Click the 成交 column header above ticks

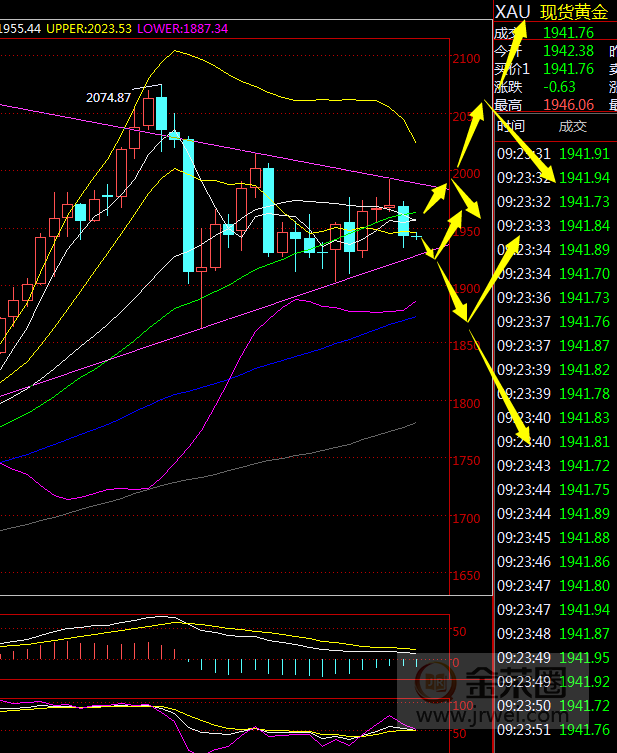(x=573, y=126)
